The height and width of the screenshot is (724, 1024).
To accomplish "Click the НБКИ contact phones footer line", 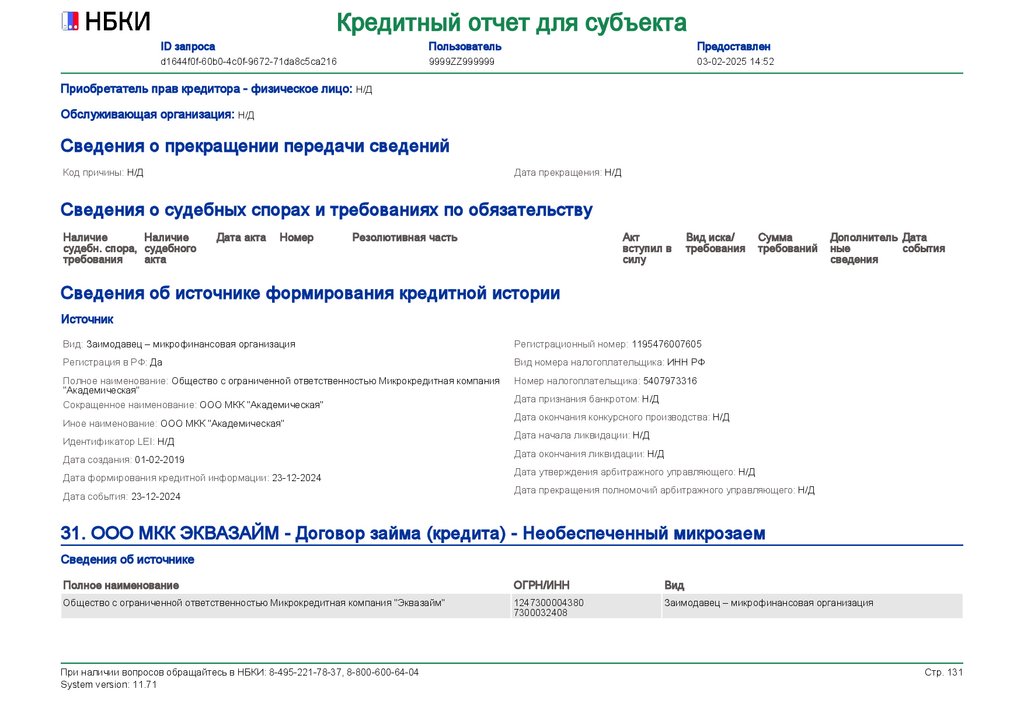I will point(240,672).
